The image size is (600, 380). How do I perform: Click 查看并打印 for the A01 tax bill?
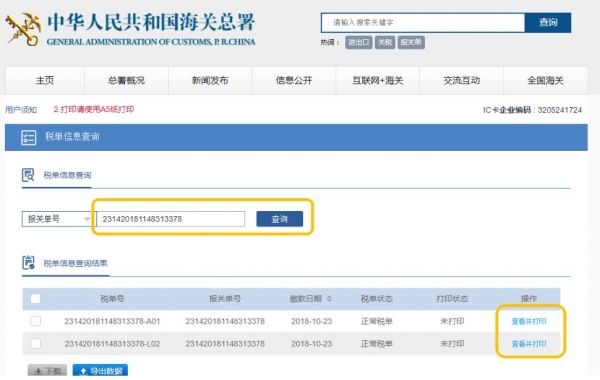click(x=529, y=321)
